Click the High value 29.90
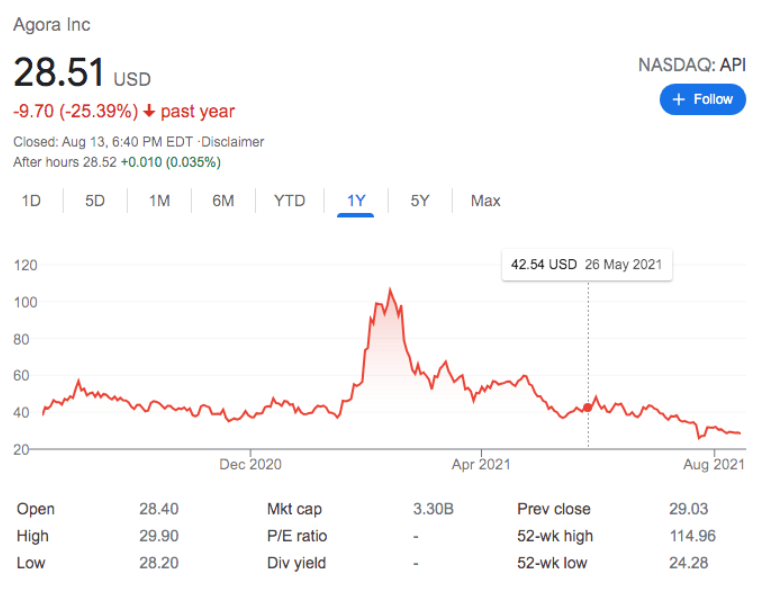 point(159,536)
